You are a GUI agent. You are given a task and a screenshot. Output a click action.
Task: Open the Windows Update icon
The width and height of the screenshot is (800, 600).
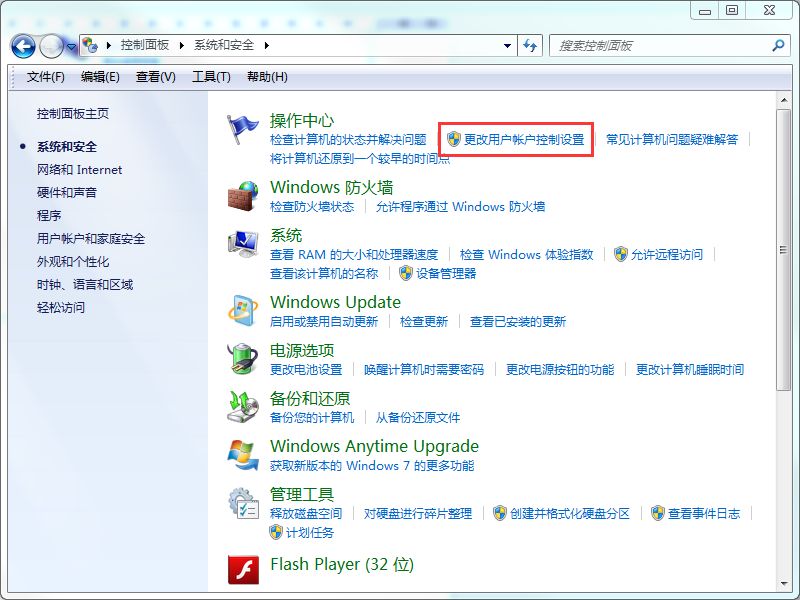(243, 311)
